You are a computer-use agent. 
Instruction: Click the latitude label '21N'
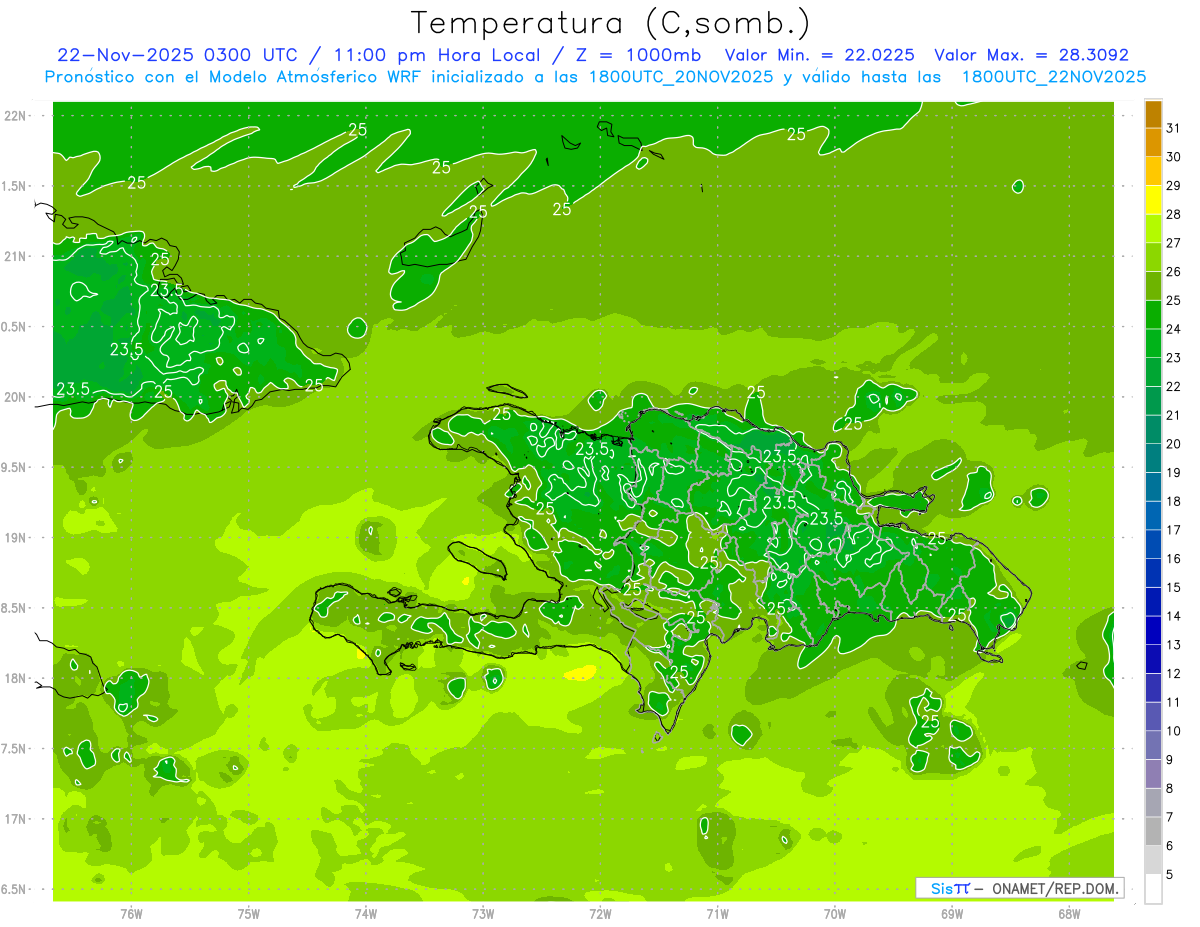click(14, 256)
